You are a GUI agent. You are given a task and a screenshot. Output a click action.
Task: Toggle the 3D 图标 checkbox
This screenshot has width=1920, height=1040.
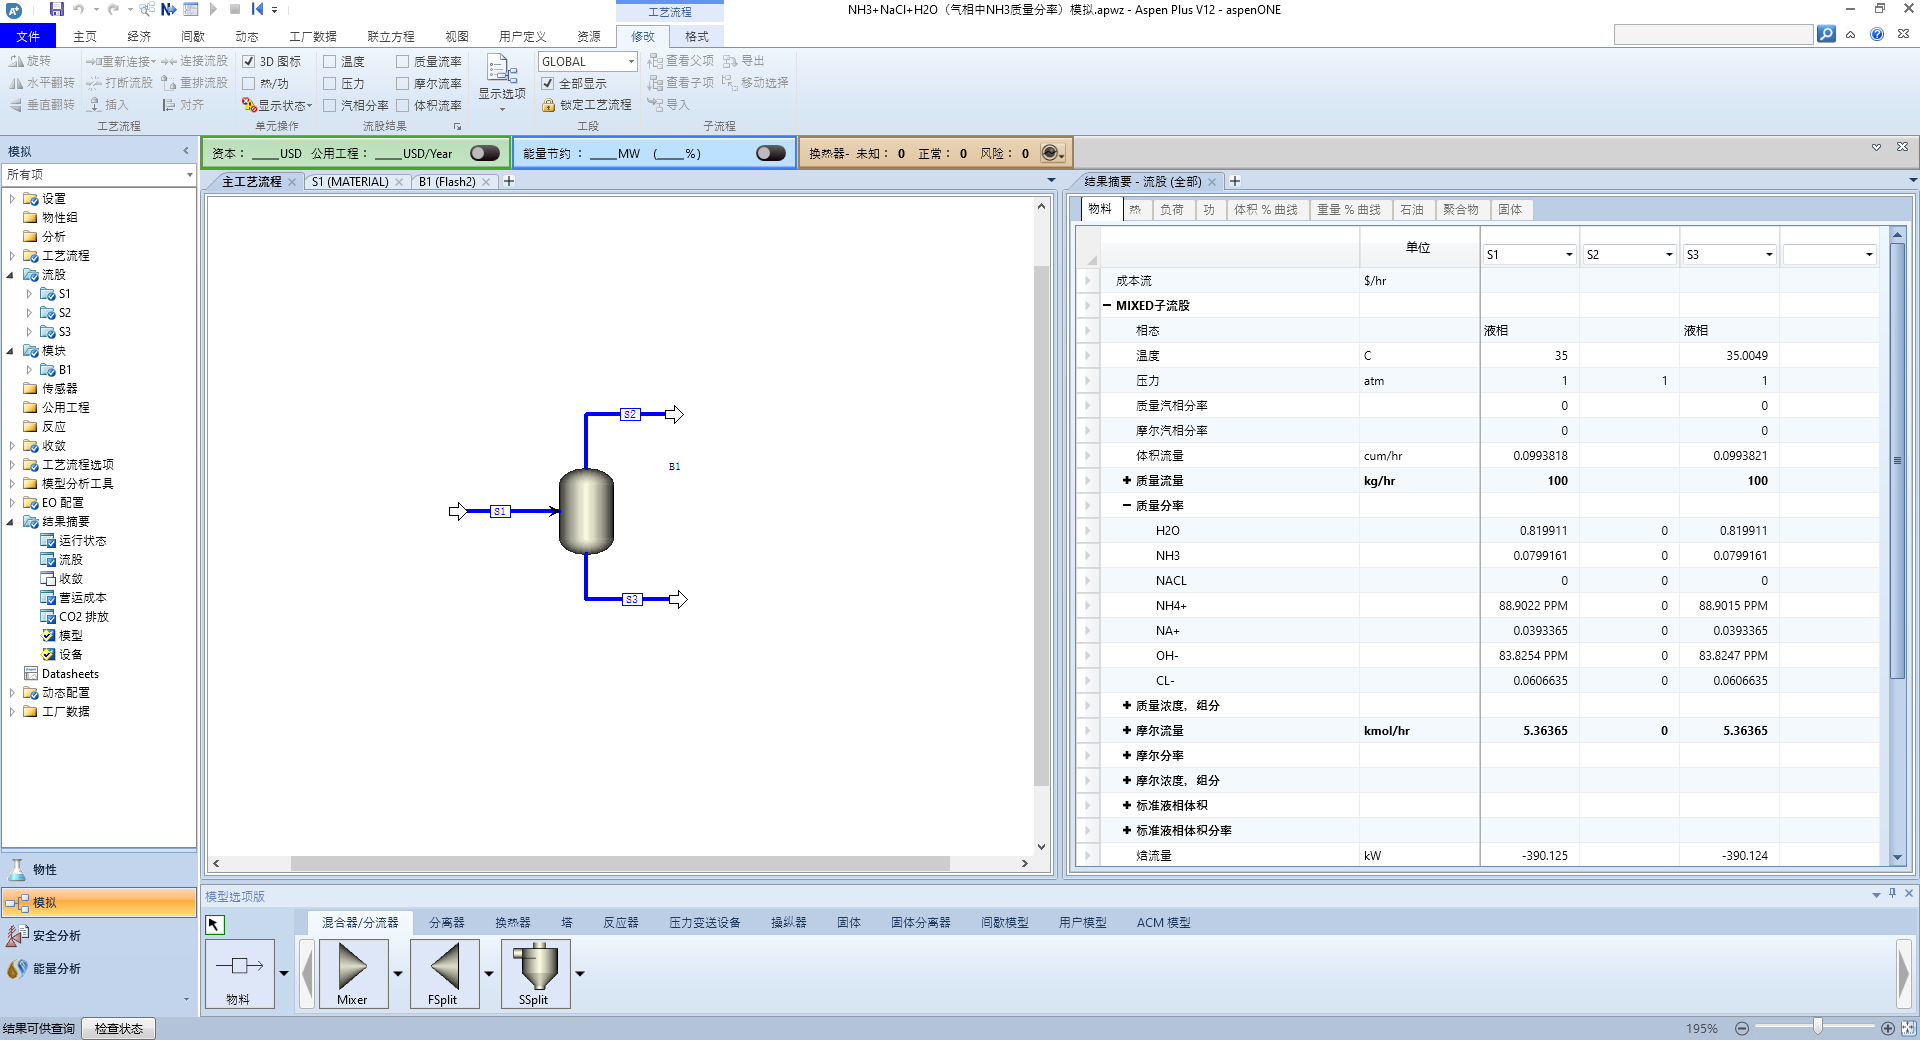pyautogui.click(x=249, y=61)
